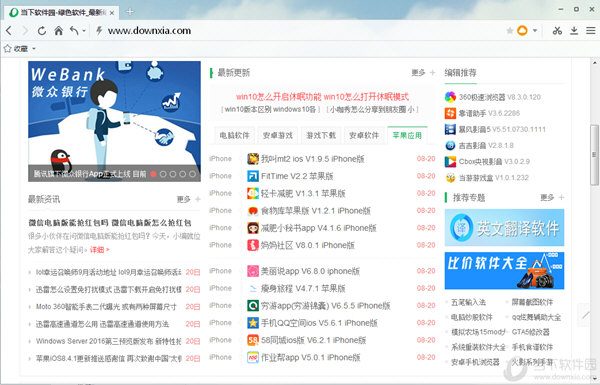Screen dimensions: 600x385
Task: Click the 360极速浏览器 icon
Action: pos(450,97)
